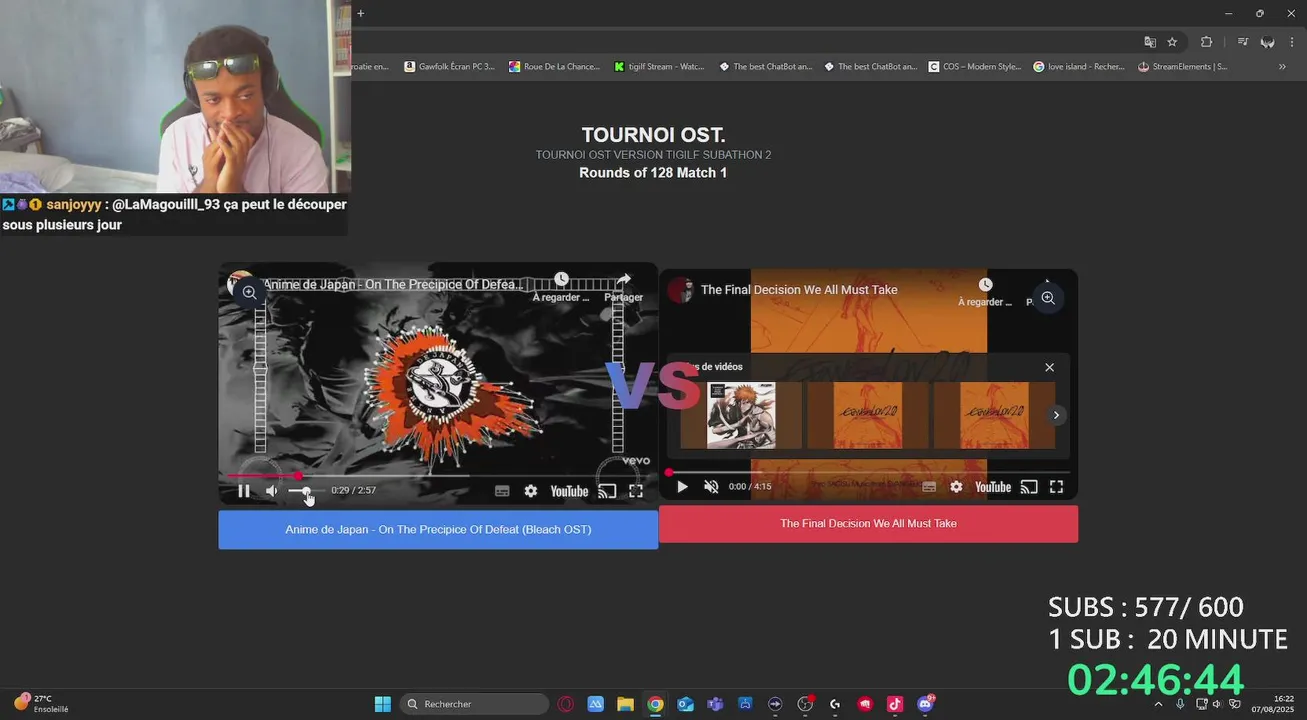Viewport: 1307px width, 720px height.
Task: Switch to Google Chrome in the taskbar
Action: pyautogui.click(x=655, y=704)
